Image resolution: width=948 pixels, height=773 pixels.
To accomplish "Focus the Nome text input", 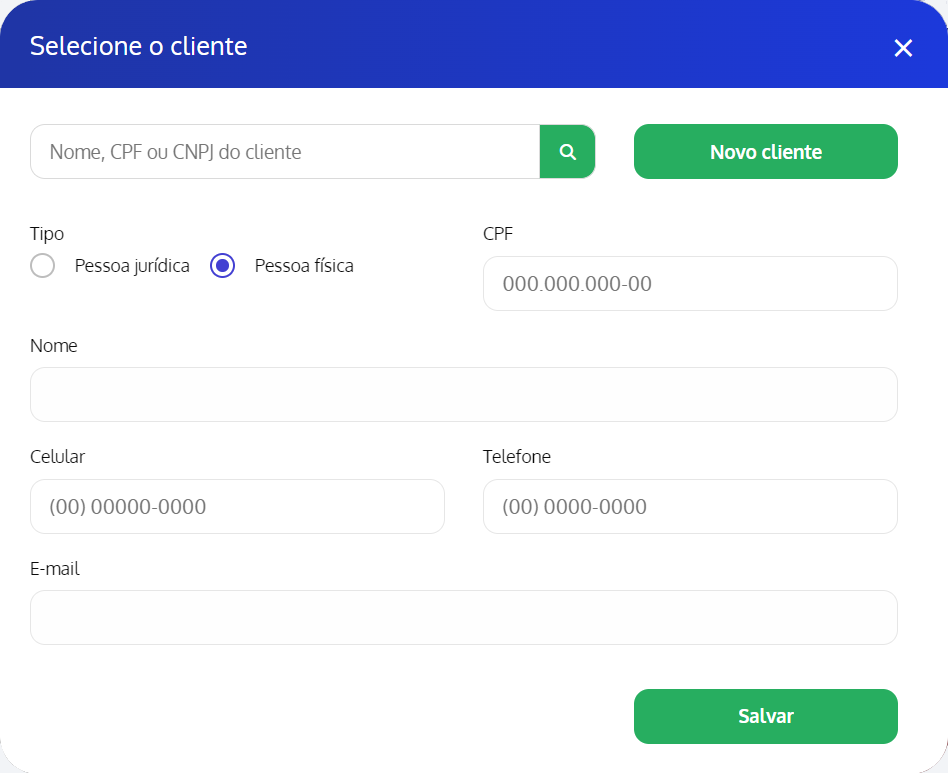I will (x=464, y=395).
